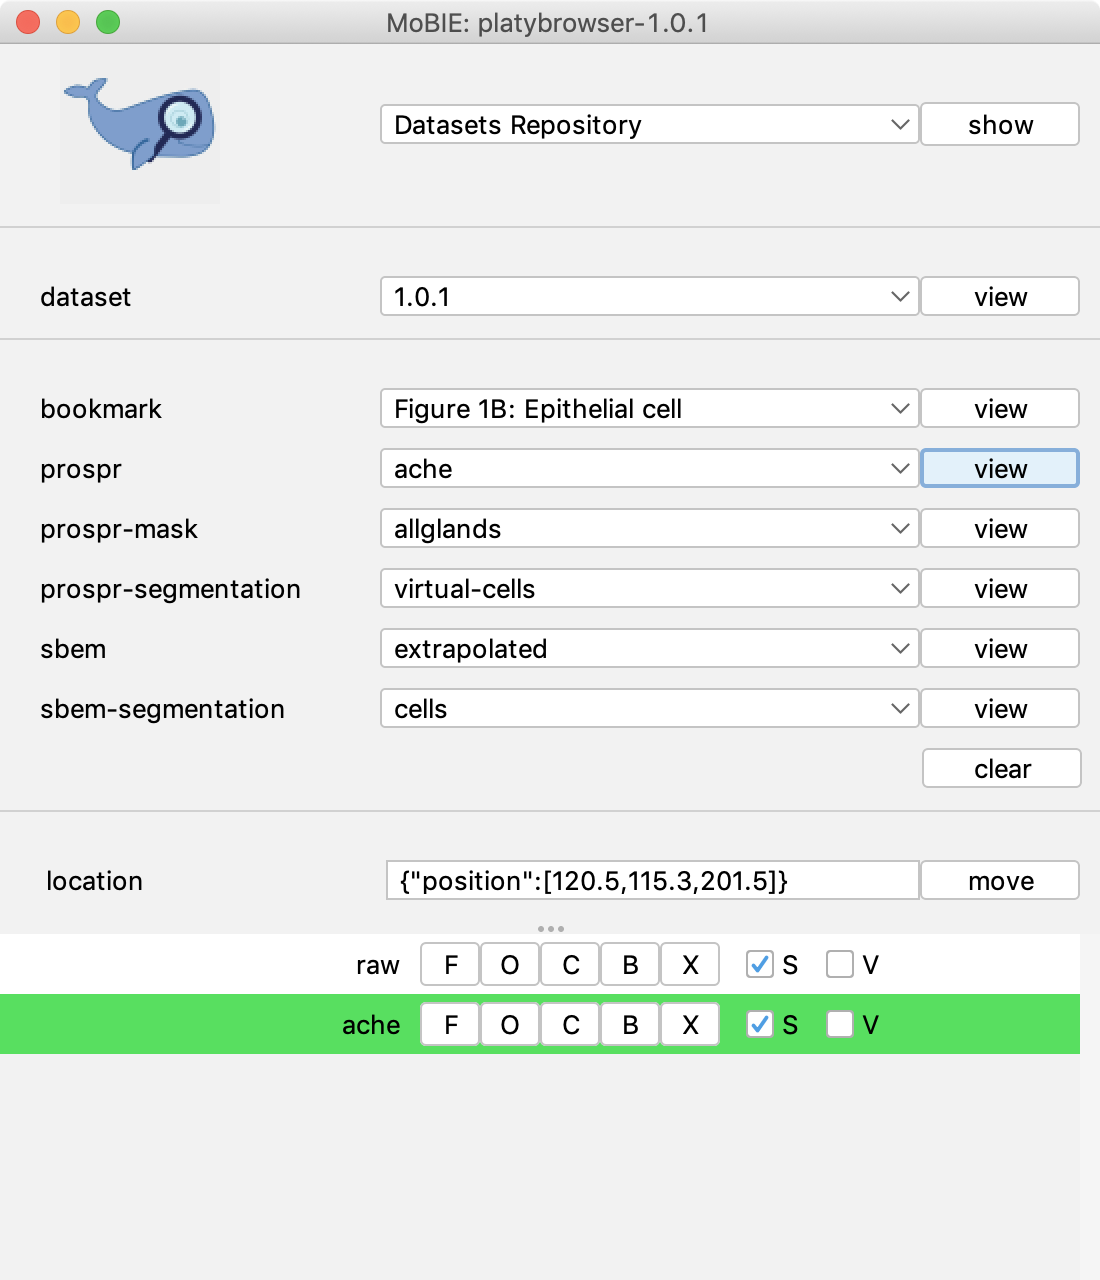Click the C color button for the raw layer
Screen dimensions: 1100x1280
[x=569, y=964]
